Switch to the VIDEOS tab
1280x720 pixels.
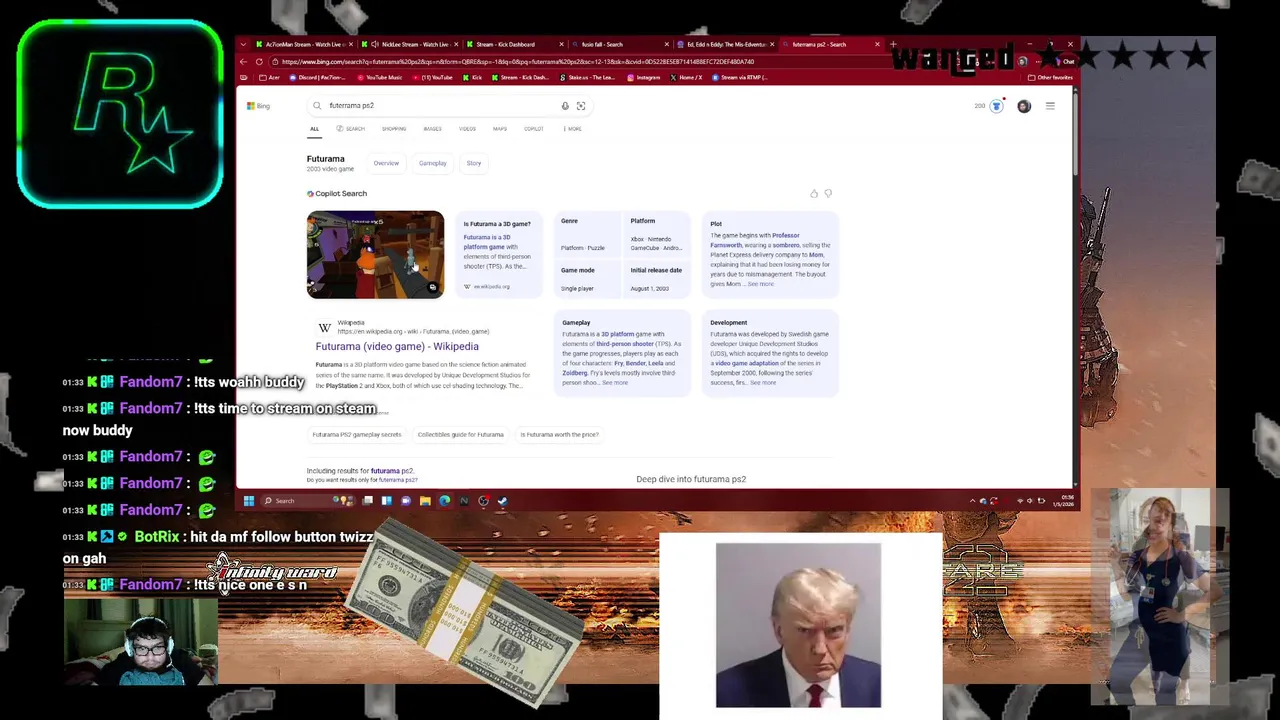467,129
